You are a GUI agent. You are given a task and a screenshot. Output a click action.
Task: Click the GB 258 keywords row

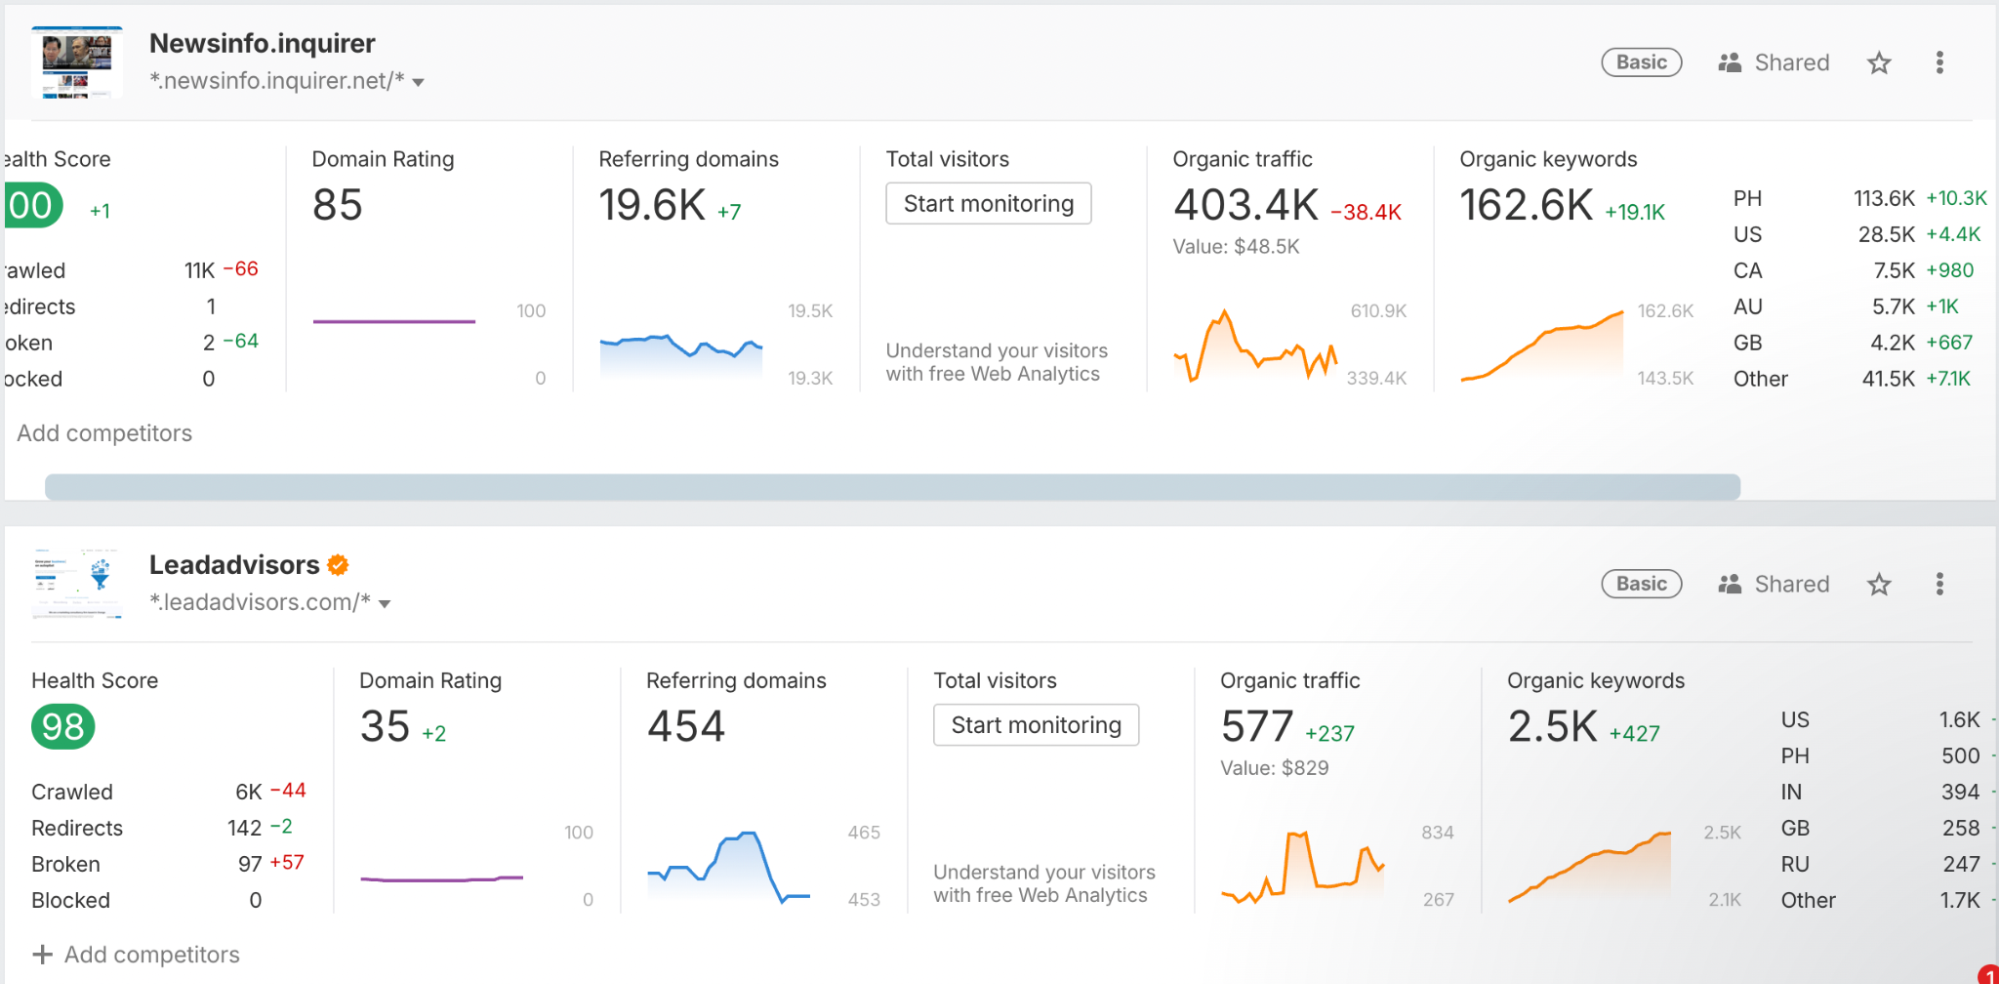click(x=1889, y=828)
